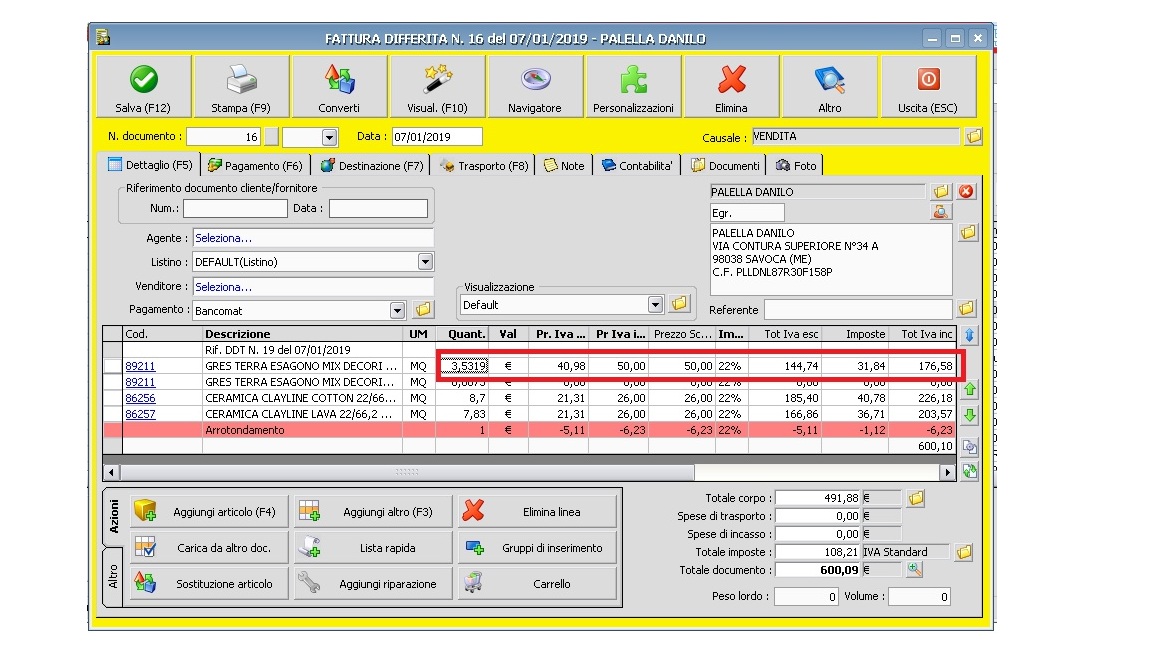Click grid horizontal scrollbar left arrow
The height and width of the screenshot is (648, 1152).
pyautogui.click(x=112, y=472)
